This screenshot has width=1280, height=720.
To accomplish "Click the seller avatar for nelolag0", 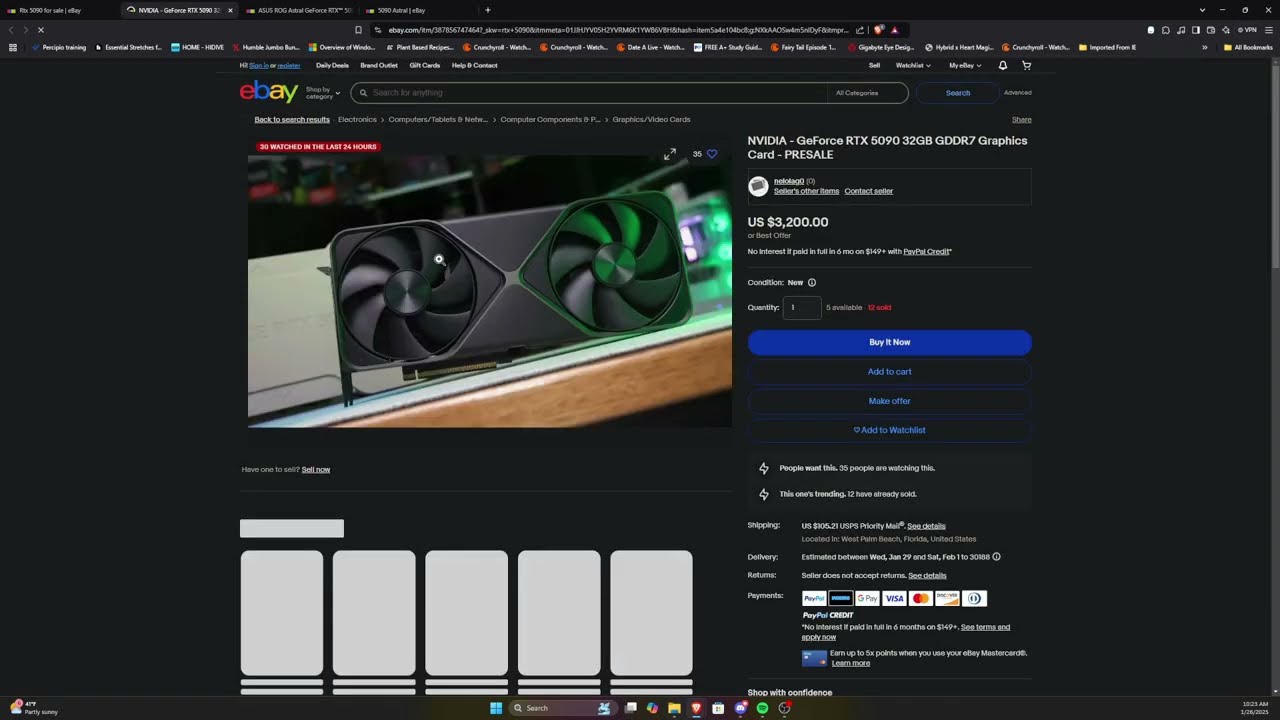I will [x=758, y=186].
